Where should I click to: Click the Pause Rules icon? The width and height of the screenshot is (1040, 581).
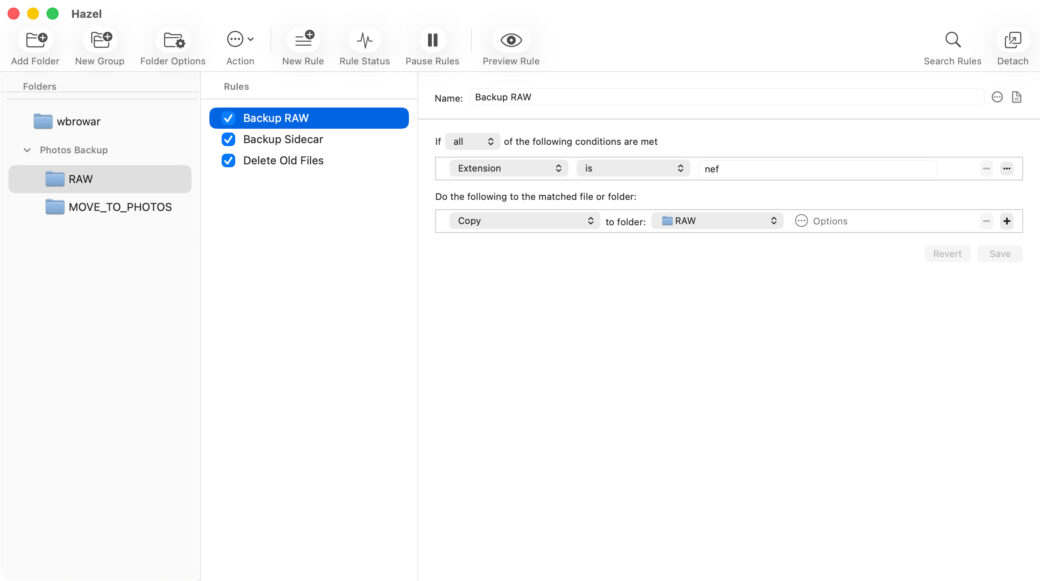[432, 40]
